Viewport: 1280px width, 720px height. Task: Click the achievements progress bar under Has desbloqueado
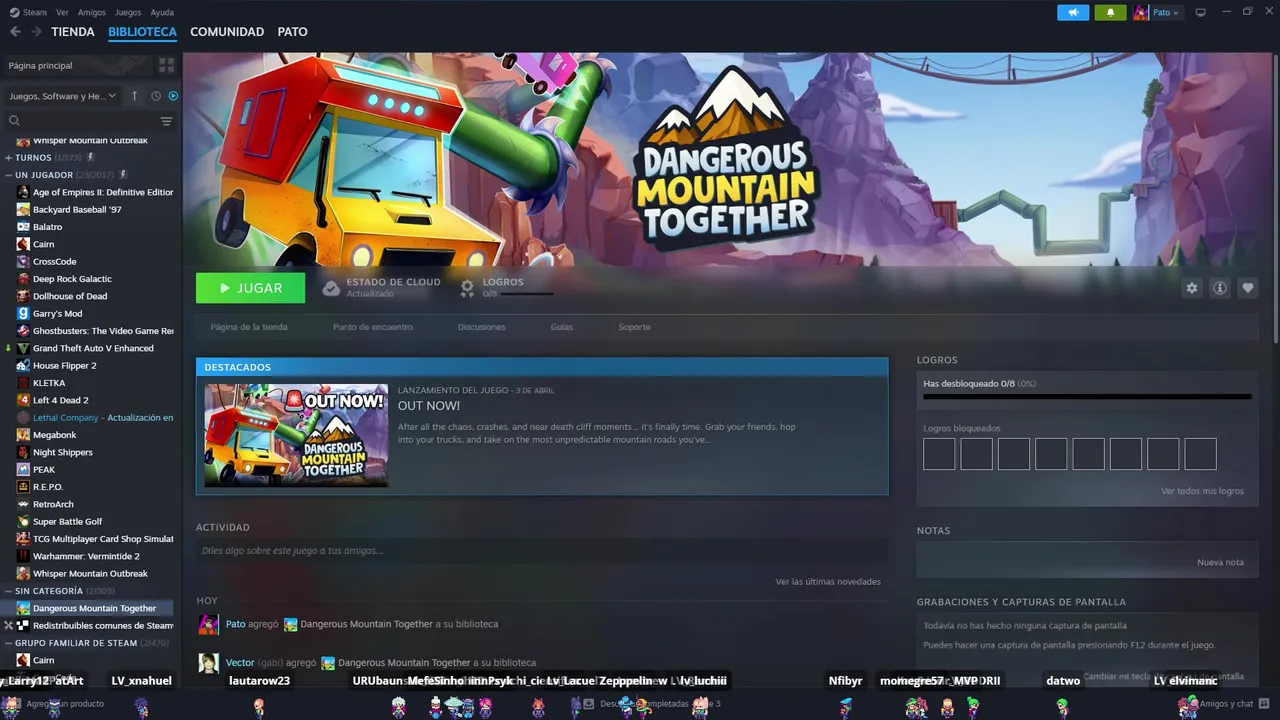pos(1087,397)
